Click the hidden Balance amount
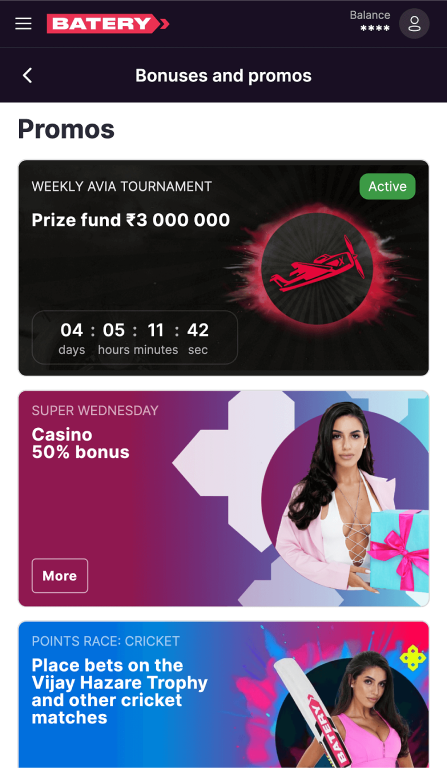 click(375, 29)
